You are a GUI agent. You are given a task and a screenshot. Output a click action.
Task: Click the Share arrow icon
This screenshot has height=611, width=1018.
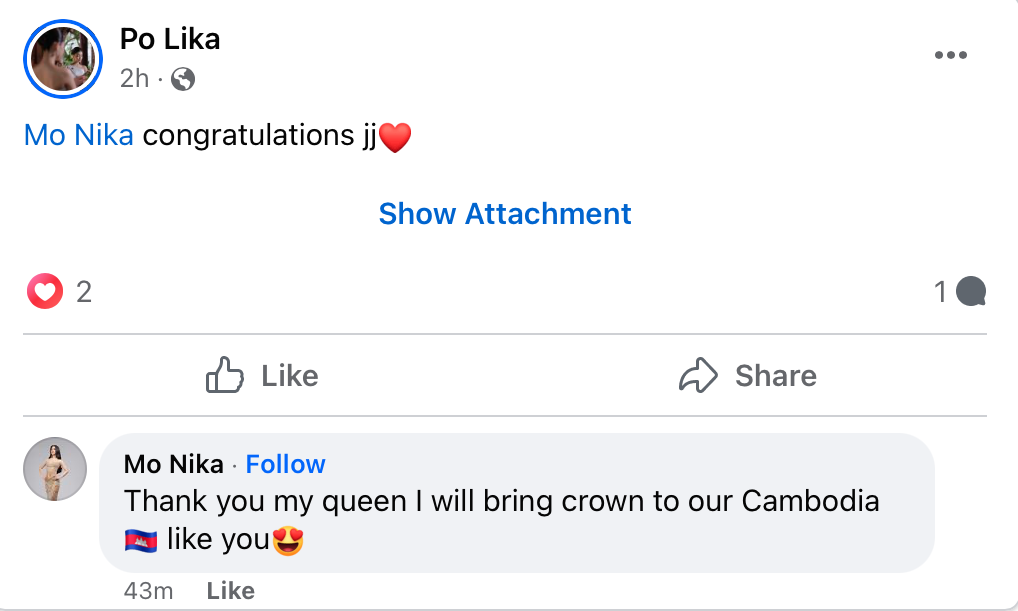pyautogui.click(x=698, y=376)
